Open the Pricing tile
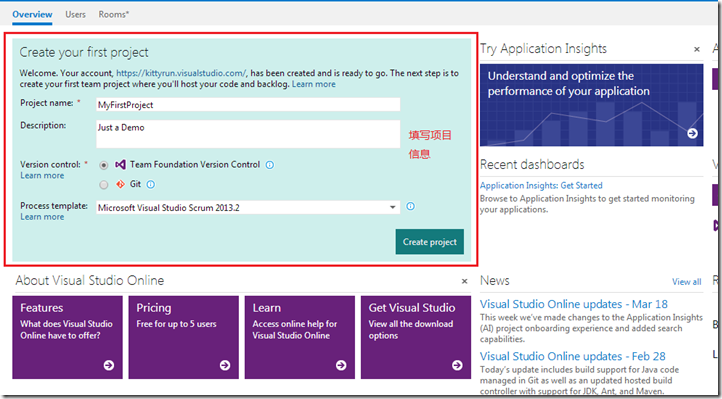This screenshot has height=399, width=722. pyautogui.click(x=183, y=337)
